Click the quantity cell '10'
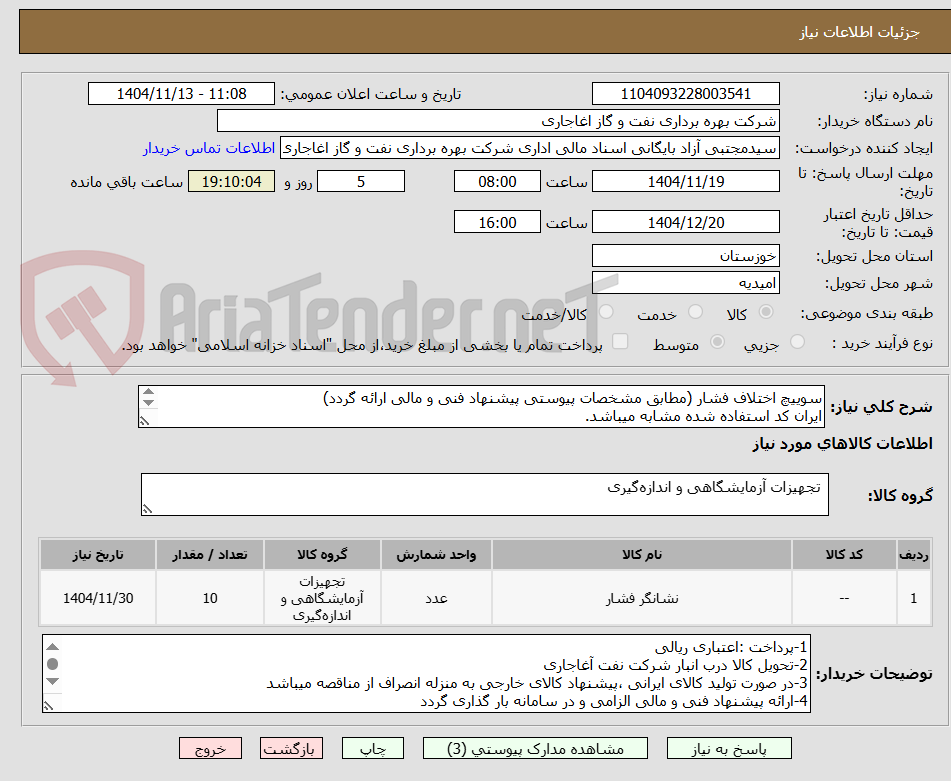The height and width of the screenshot is (781, 951). pos(210,598)
